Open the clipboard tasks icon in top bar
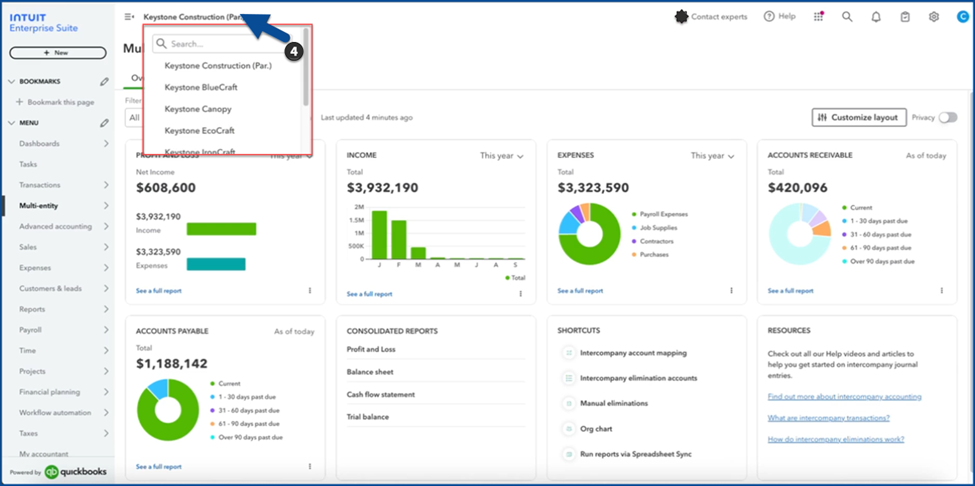Viewport: 975px width, 486px height. 905,17
